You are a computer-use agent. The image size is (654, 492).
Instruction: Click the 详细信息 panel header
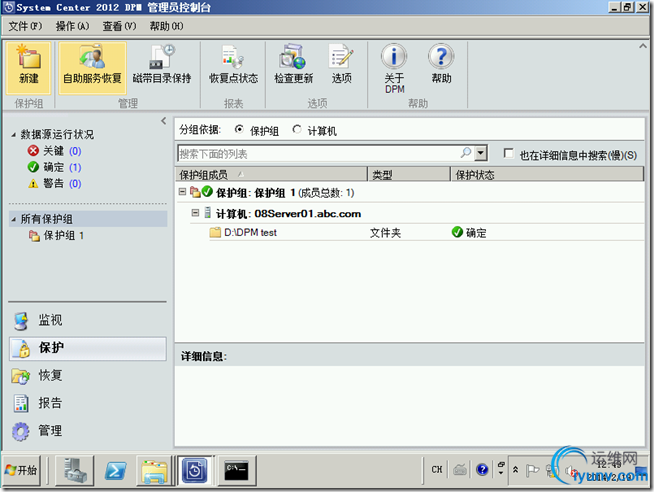tap(410, 356)
